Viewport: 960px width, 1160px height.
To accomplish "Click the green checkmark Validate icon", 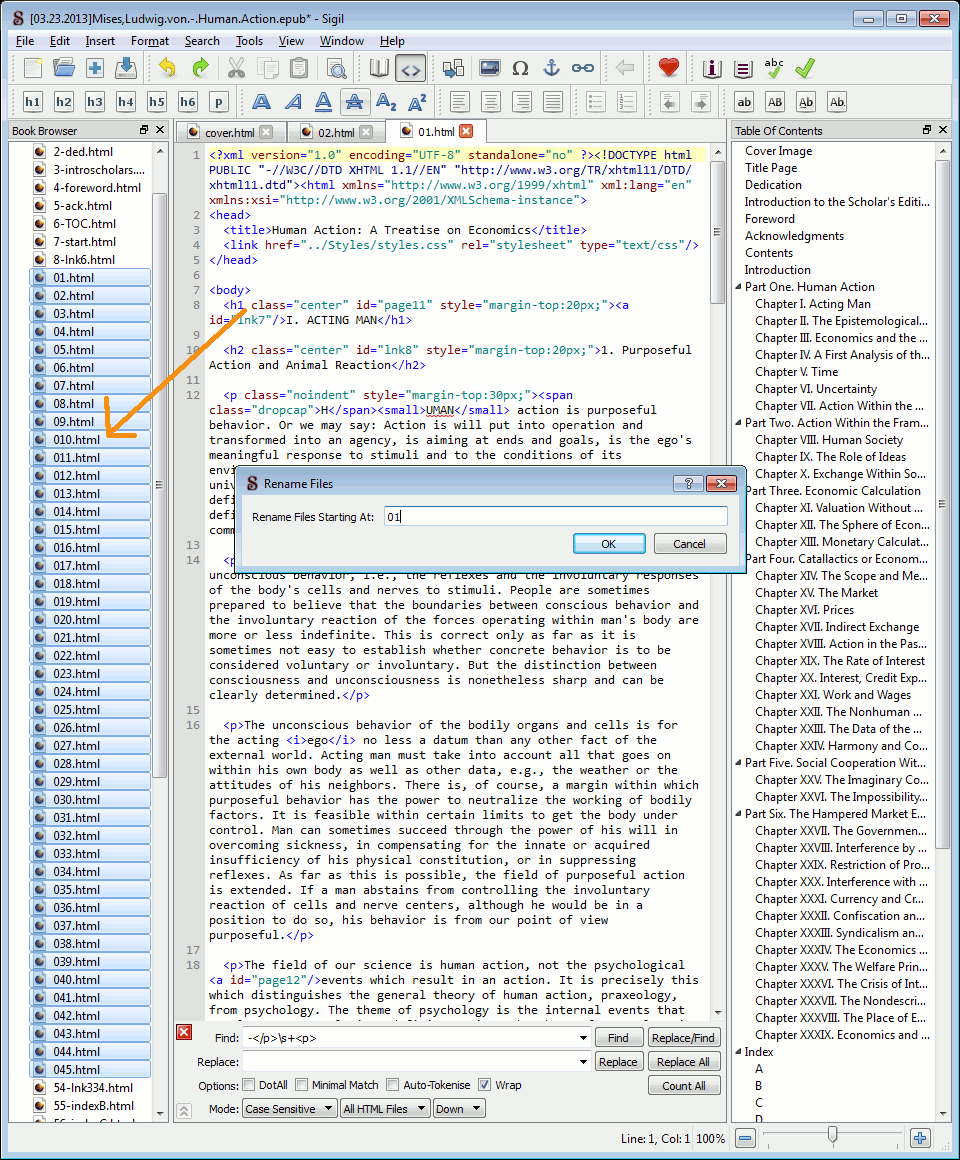I will pos(805,68).
